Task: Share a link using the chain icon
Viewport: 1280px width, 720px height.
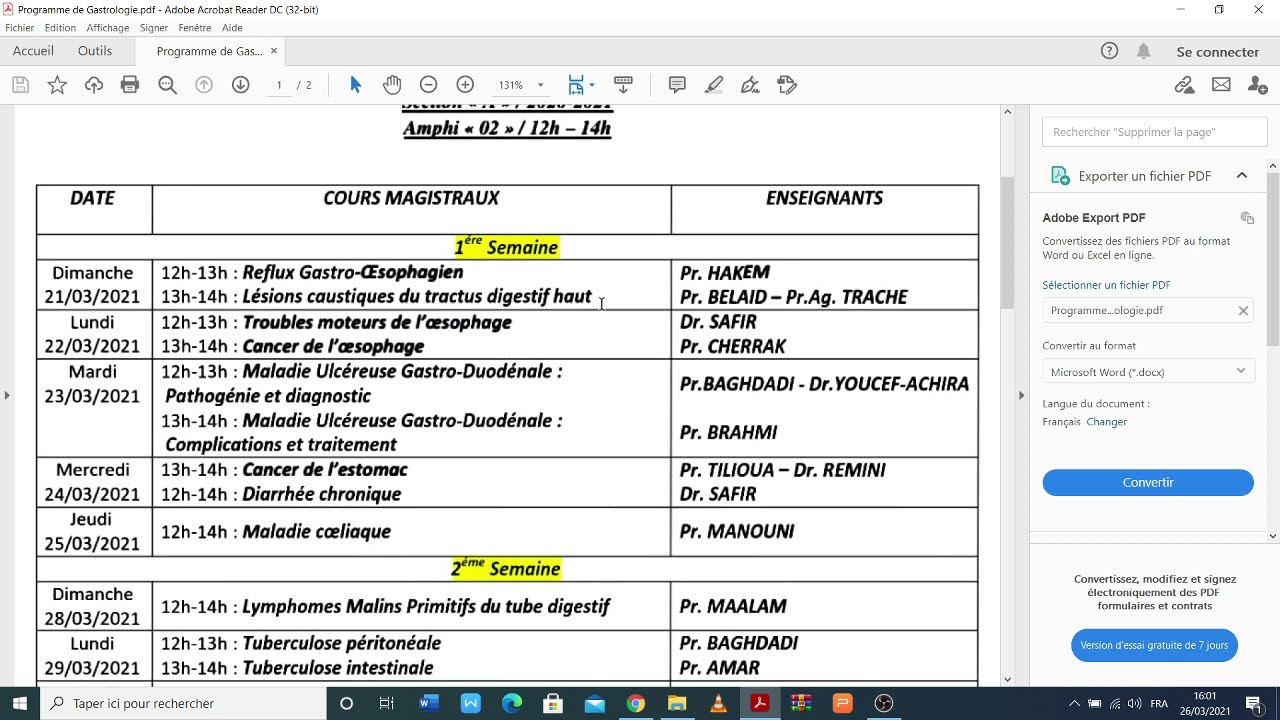Action: 1185,85
